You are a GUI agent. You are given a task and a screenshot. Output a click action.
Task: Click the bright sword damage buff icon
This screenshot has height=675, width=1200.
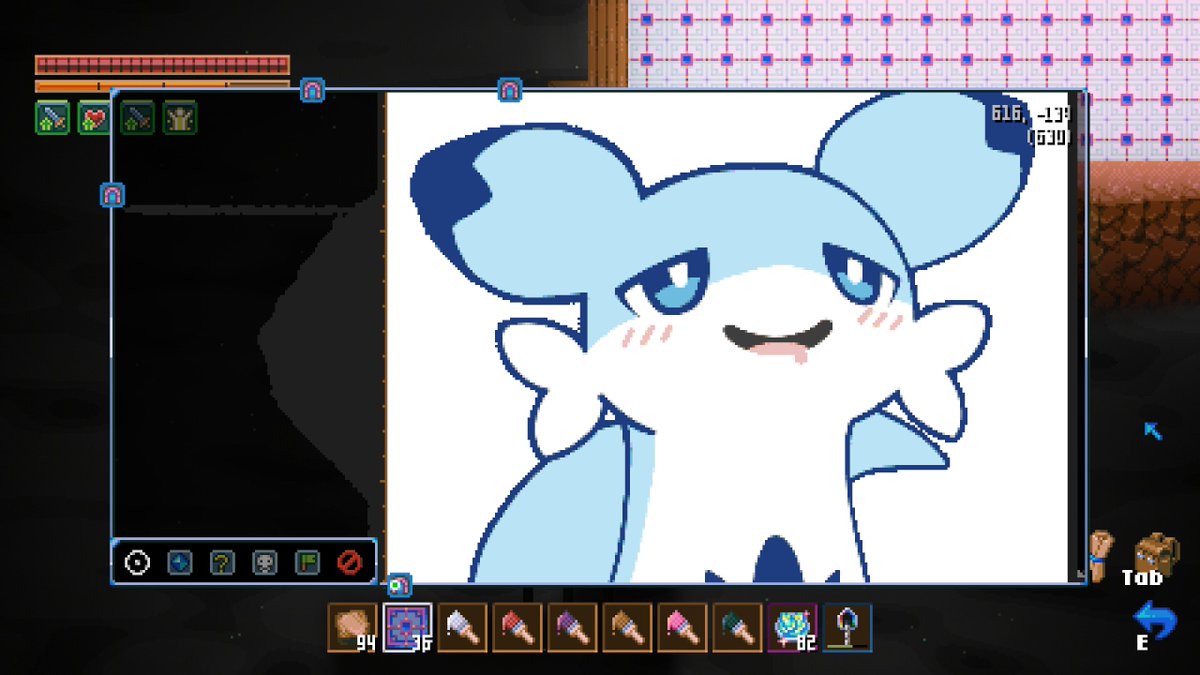(x=52, y=118)
